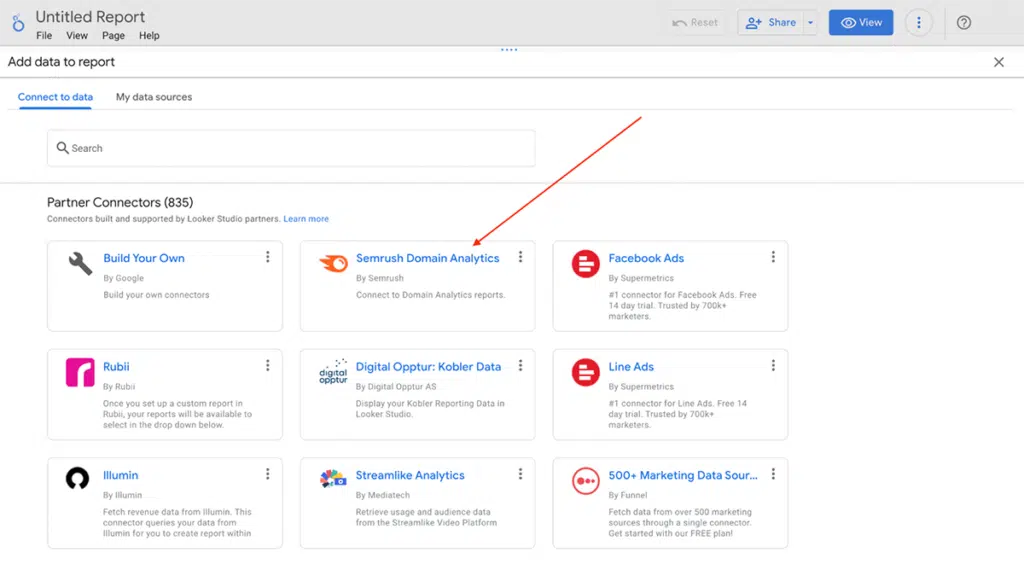Screen dimensions: 1024x564
Task: Open the kebab menu on Build Your Own card
Action: click(x=268, y=257)
